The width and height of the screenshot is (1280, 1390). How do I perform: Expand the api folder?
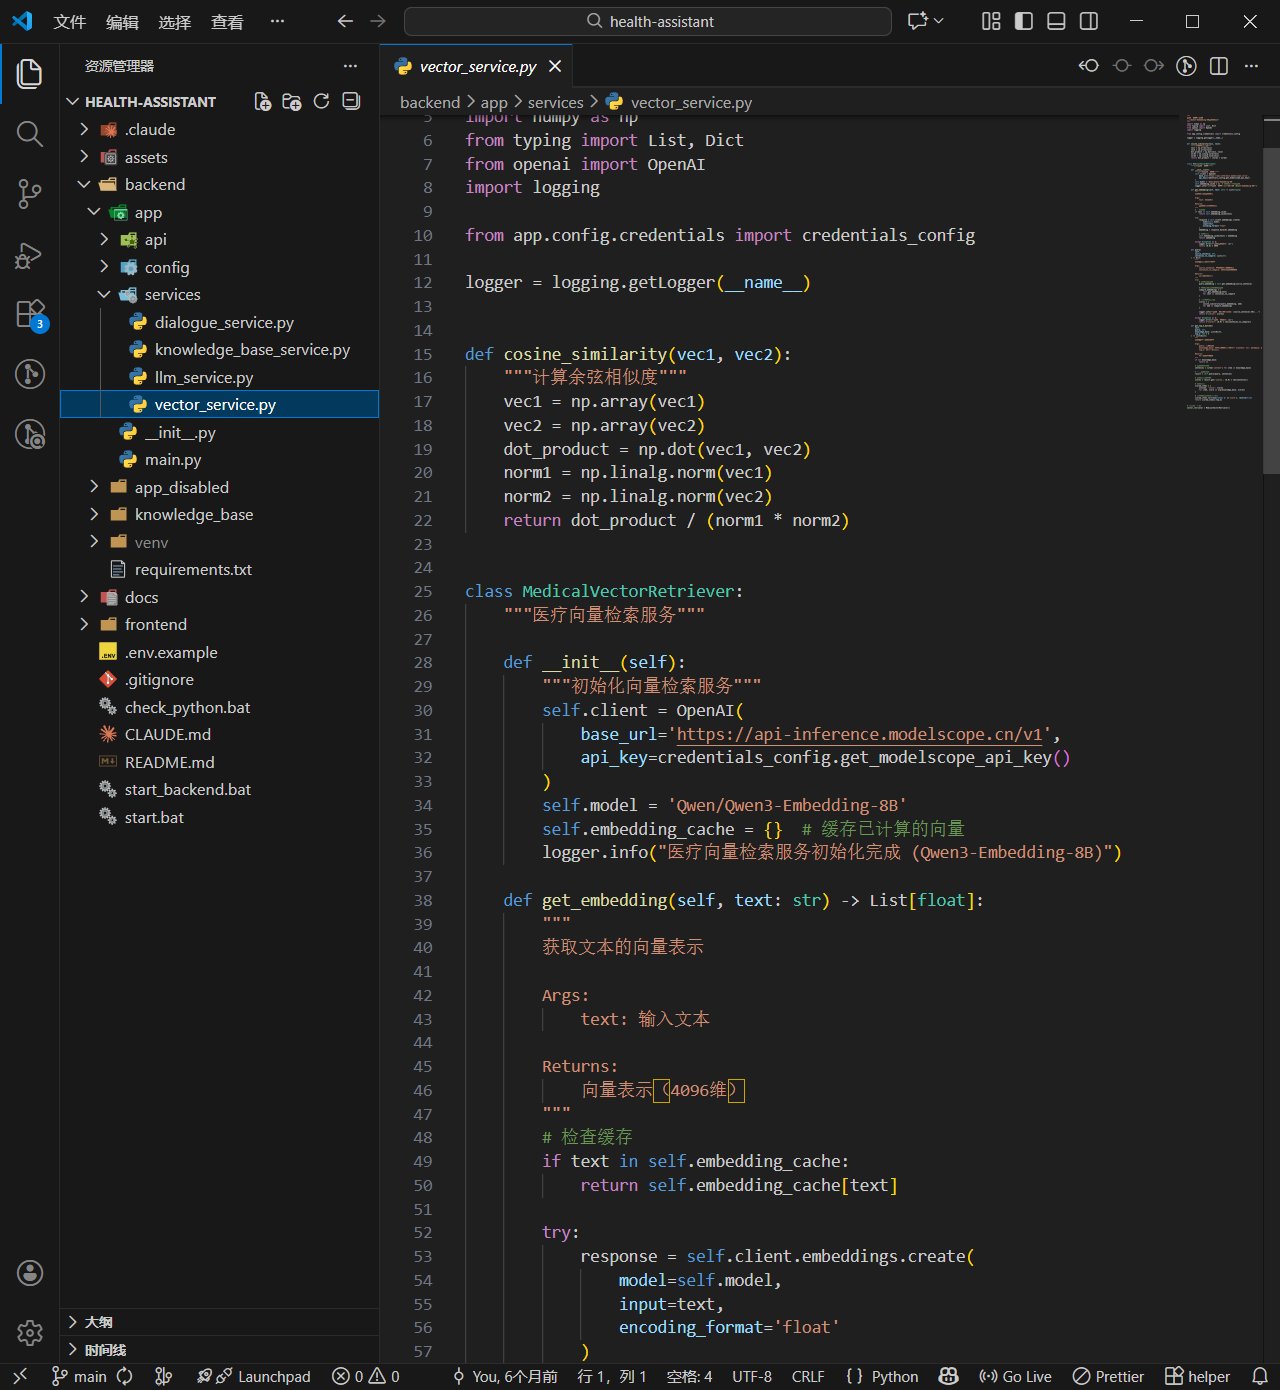click(220, 239)
